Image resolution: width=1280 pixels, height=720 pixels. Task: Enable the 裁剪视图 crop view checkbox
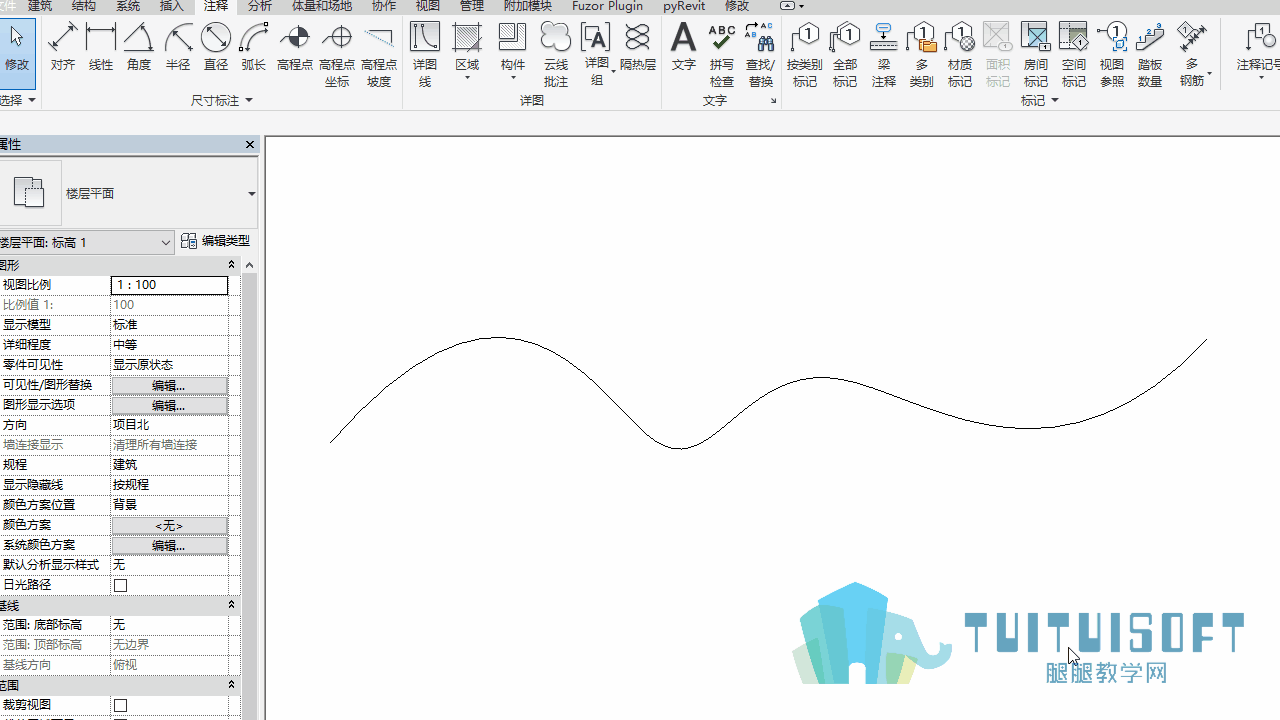coord(121,705)
